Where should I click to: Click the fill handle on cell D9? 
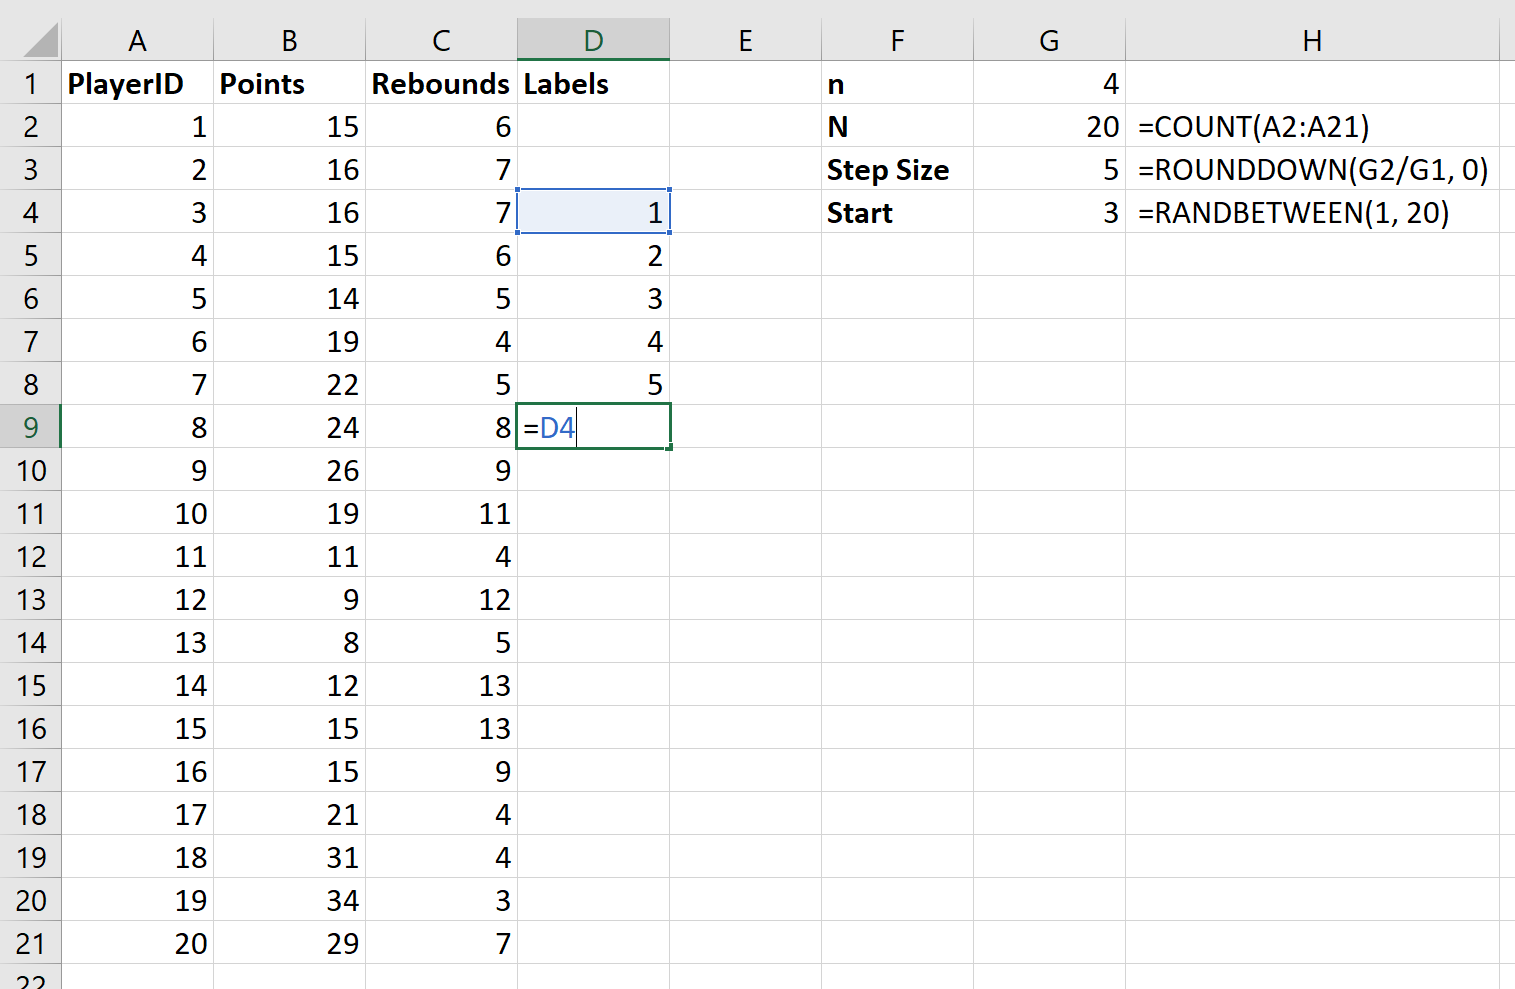pyautogui.click(x=670, y=448)
